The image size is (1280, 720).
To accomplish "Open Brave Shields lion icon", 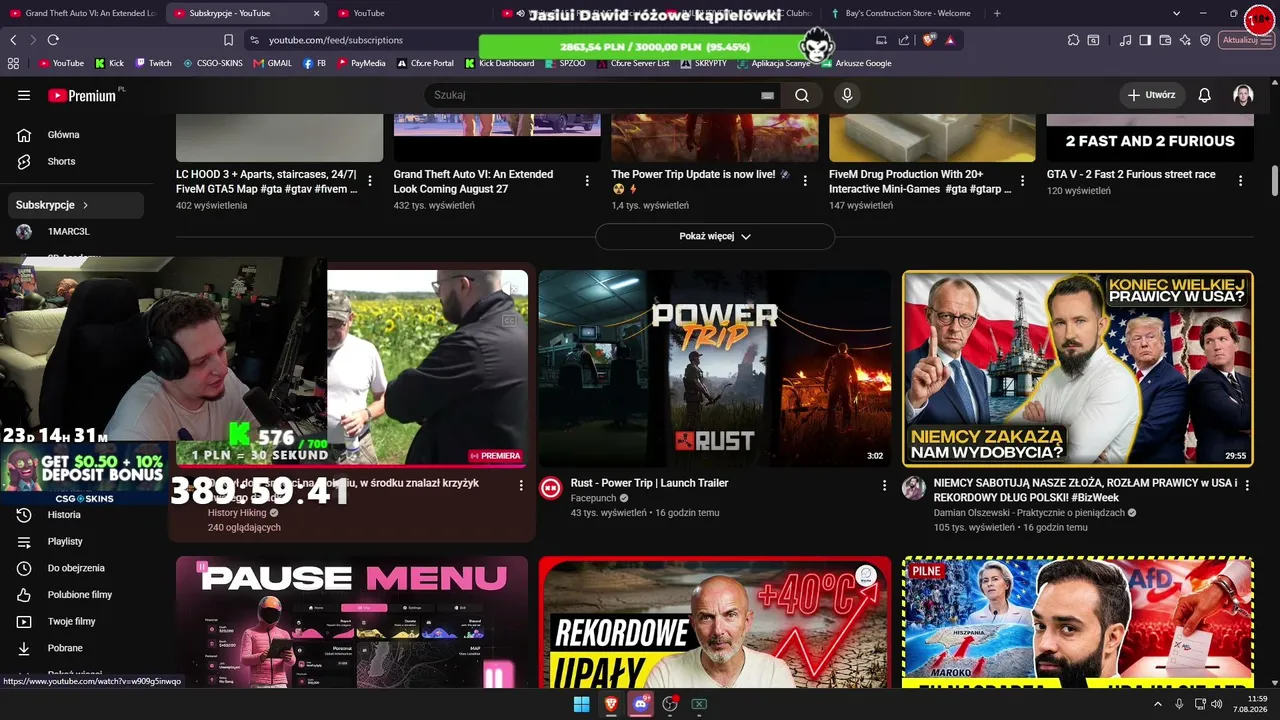I will point(927,40).
